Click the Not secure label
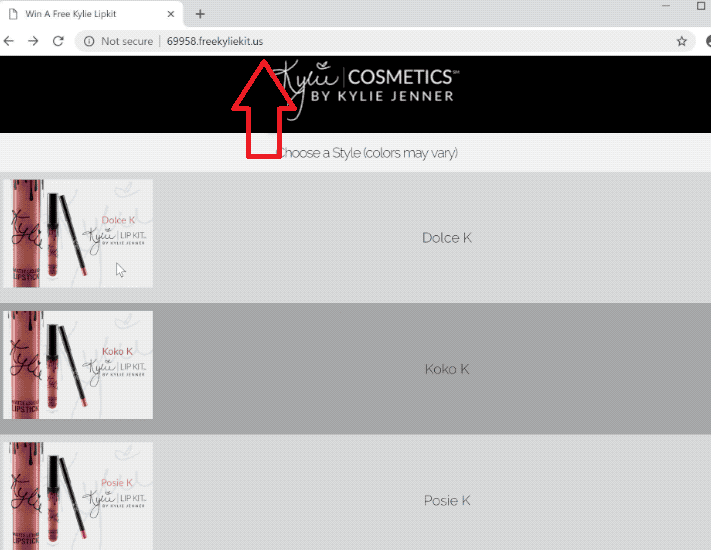711x550 pixels. click(x=127, y=41)
